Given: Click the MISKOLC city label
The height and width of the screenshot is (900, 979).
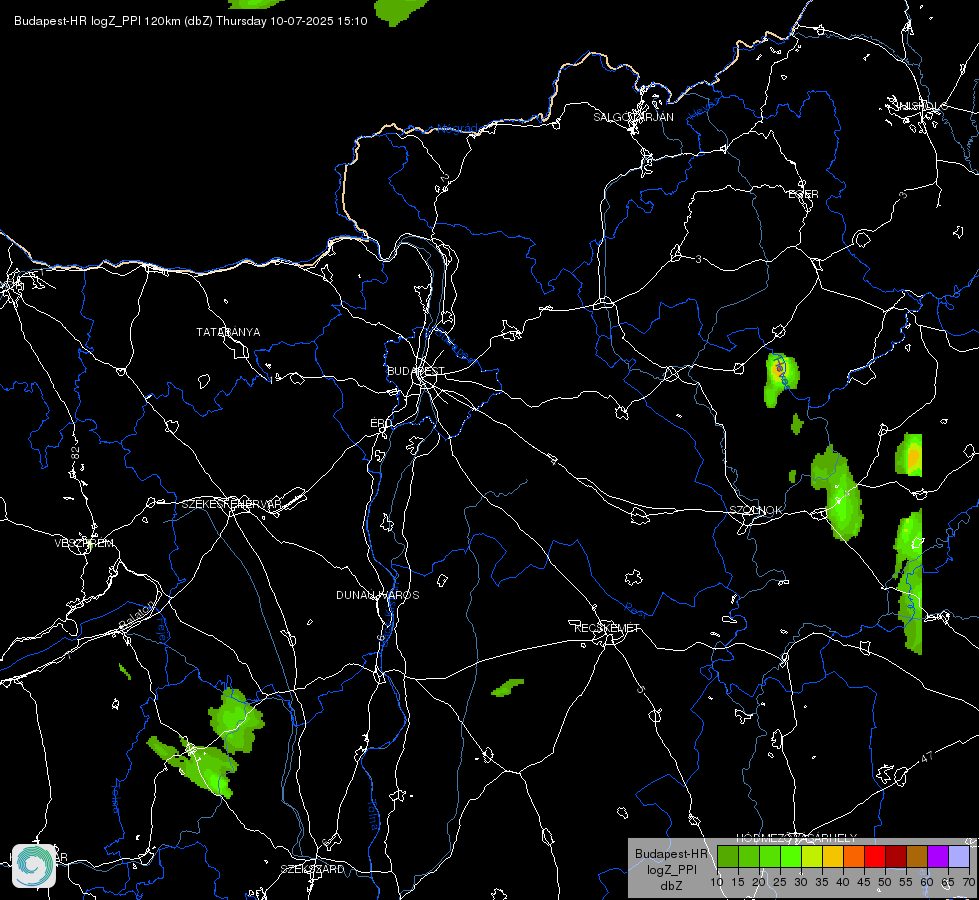Looking at the screenshot, I should [920, 106].
